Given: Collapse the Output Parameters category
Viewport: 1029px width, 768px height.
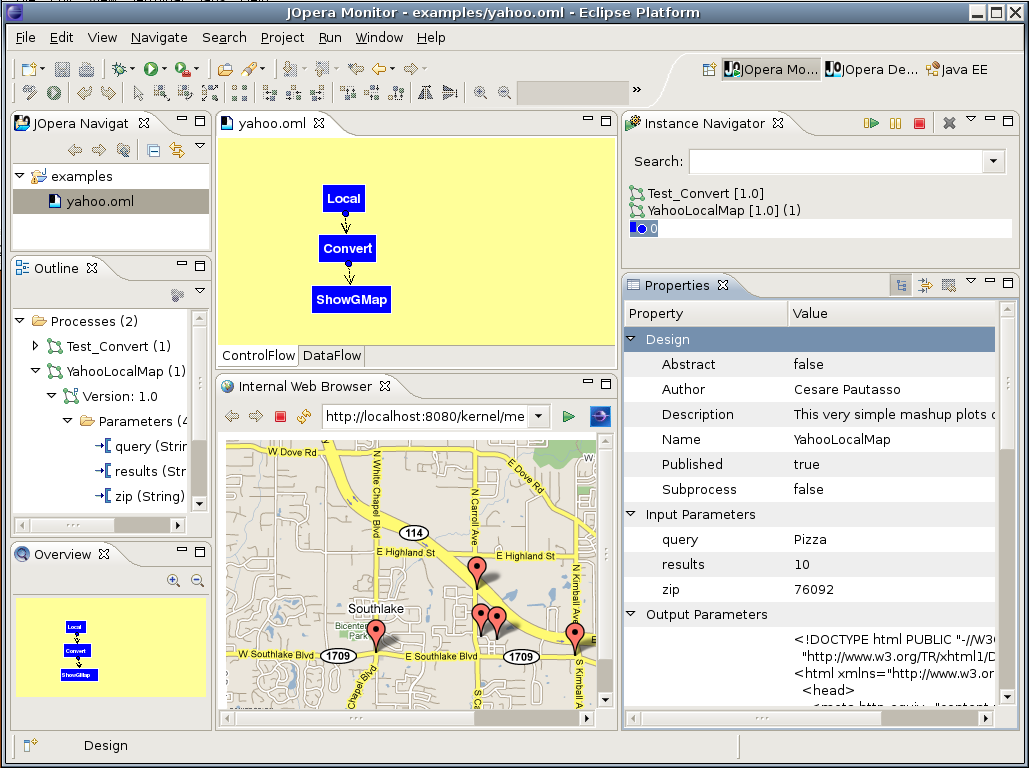Looking at the screenshot, I should (631, 614).
